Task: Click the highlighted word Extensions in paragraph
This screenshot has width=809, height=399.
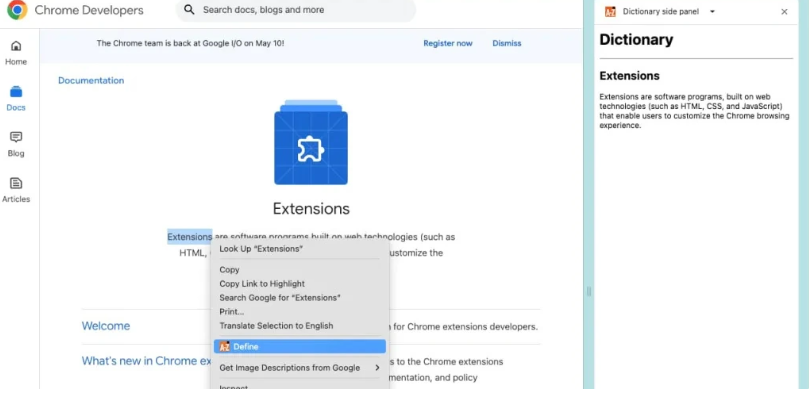Action: [189, 237]
